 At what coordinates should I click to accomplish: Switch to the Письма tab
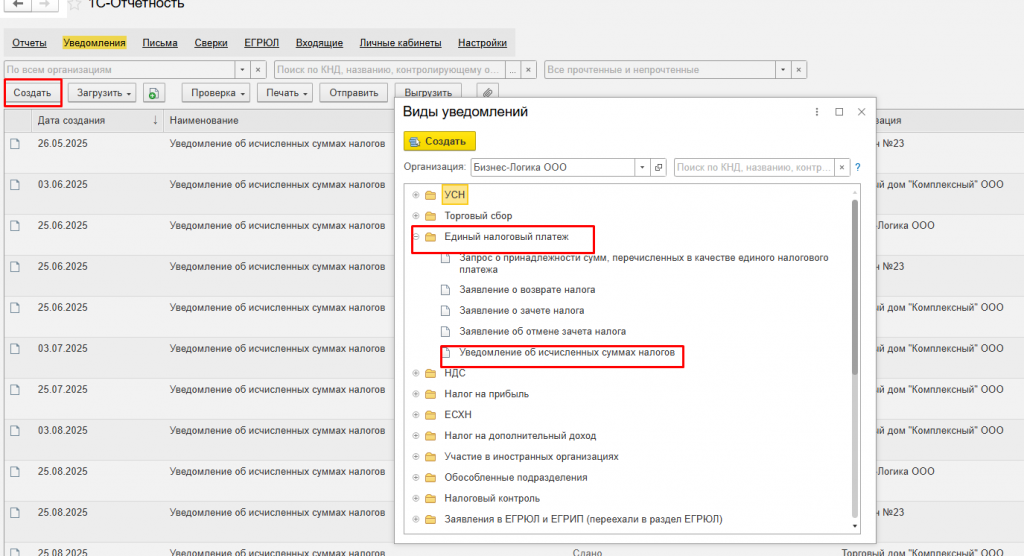coord(160,42)
